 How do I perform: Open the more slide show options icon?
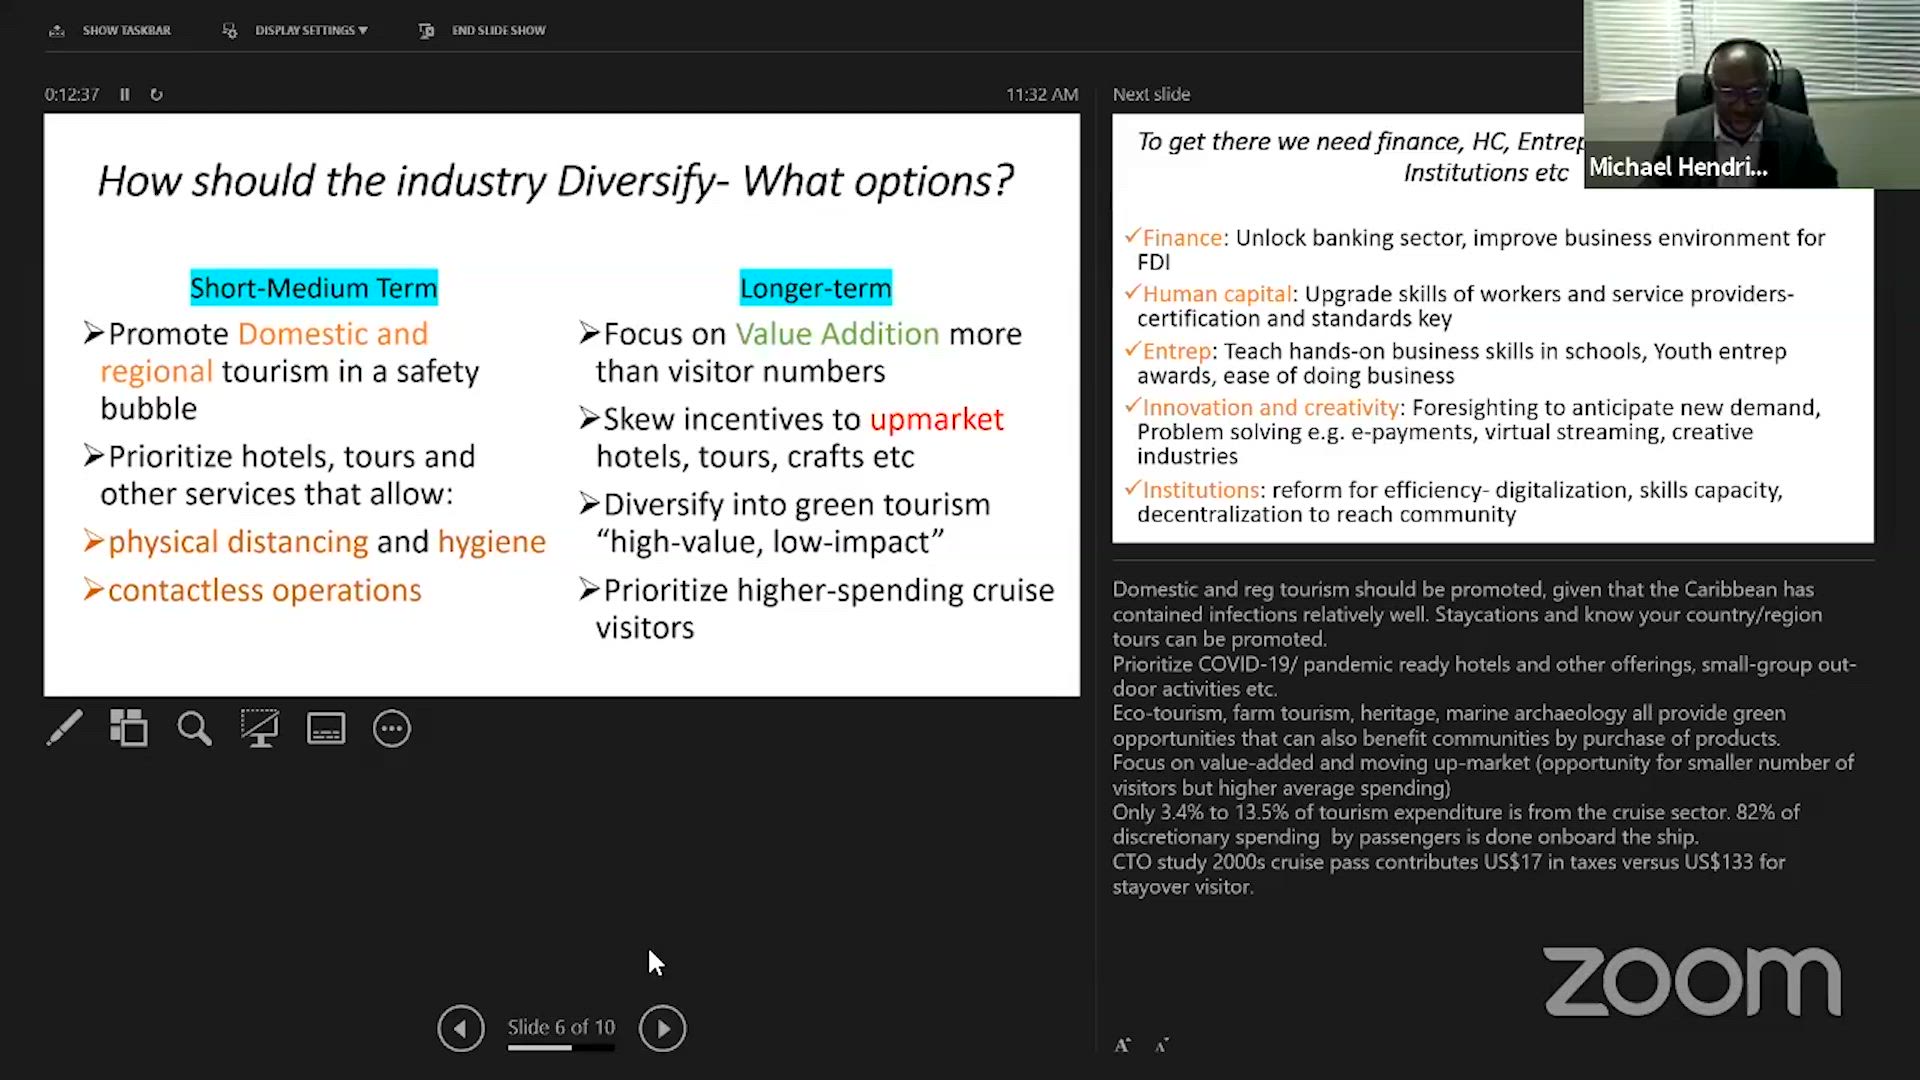coord(392,729)
